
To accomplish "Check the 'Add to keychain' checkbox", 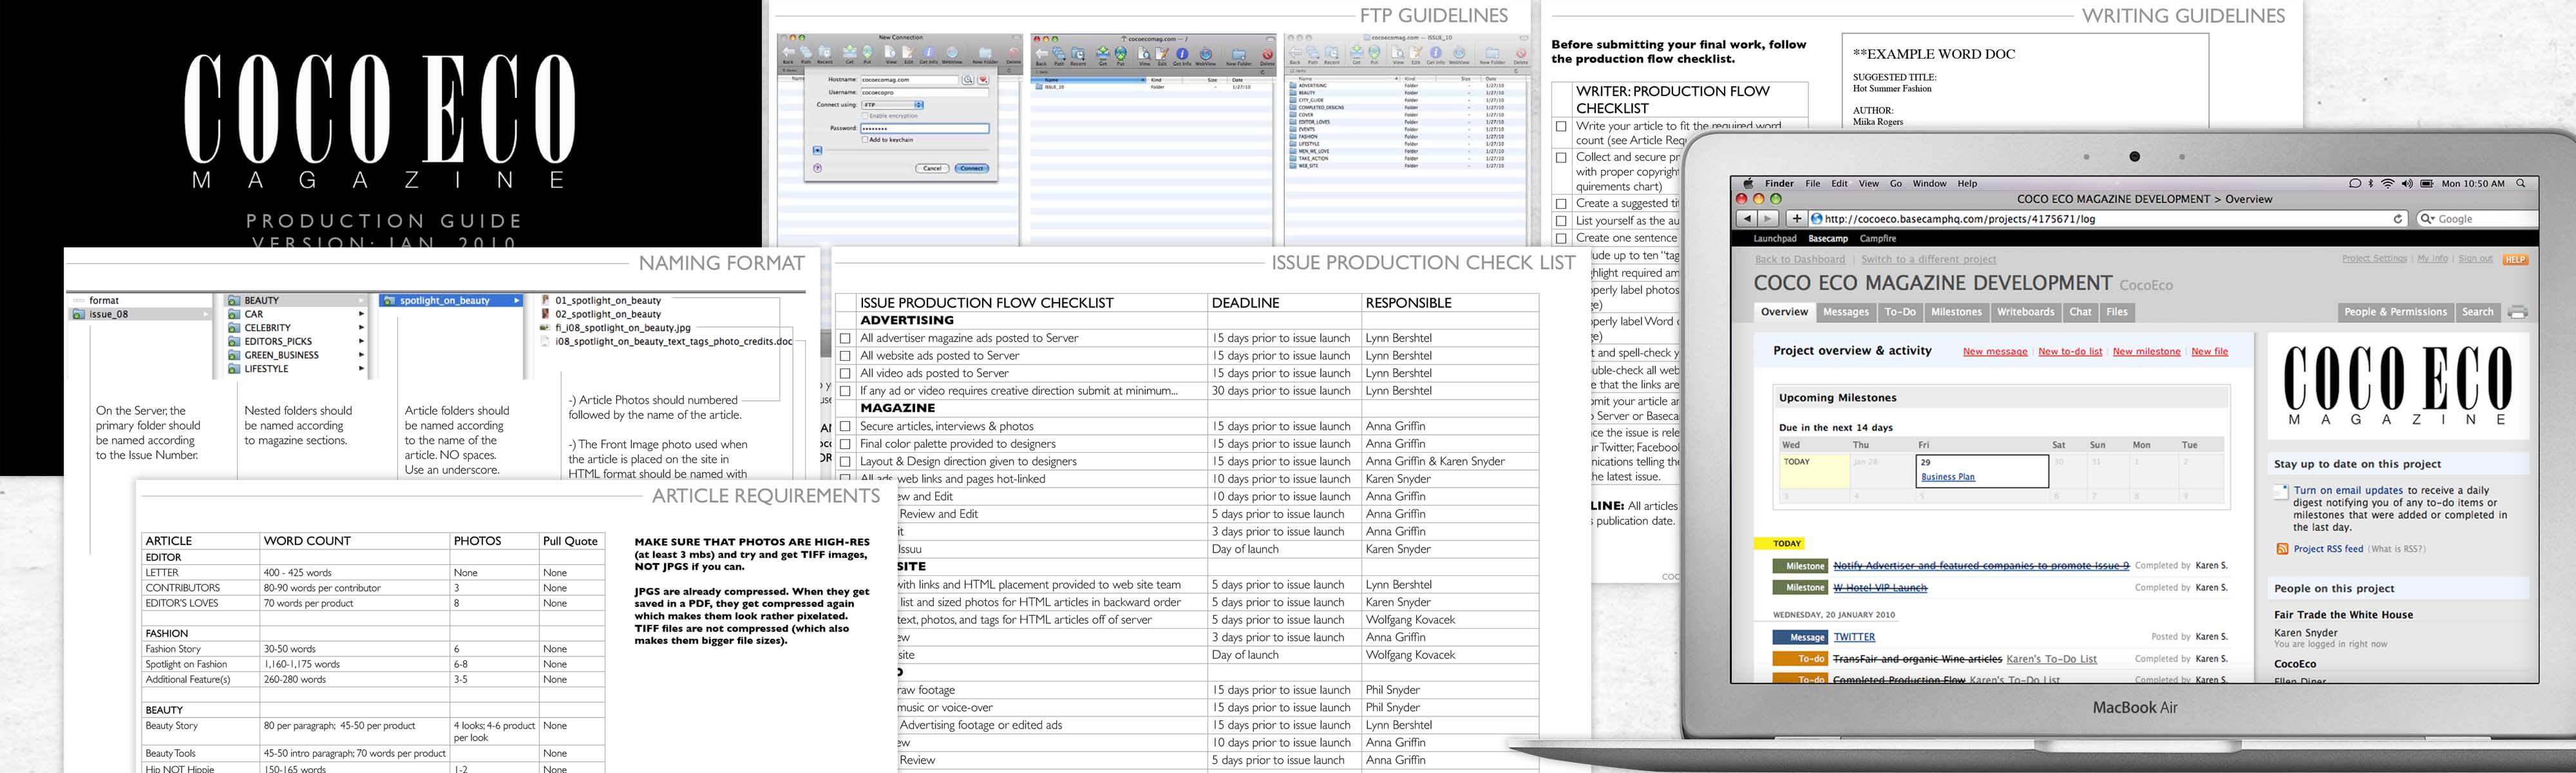I will [865, 140].
